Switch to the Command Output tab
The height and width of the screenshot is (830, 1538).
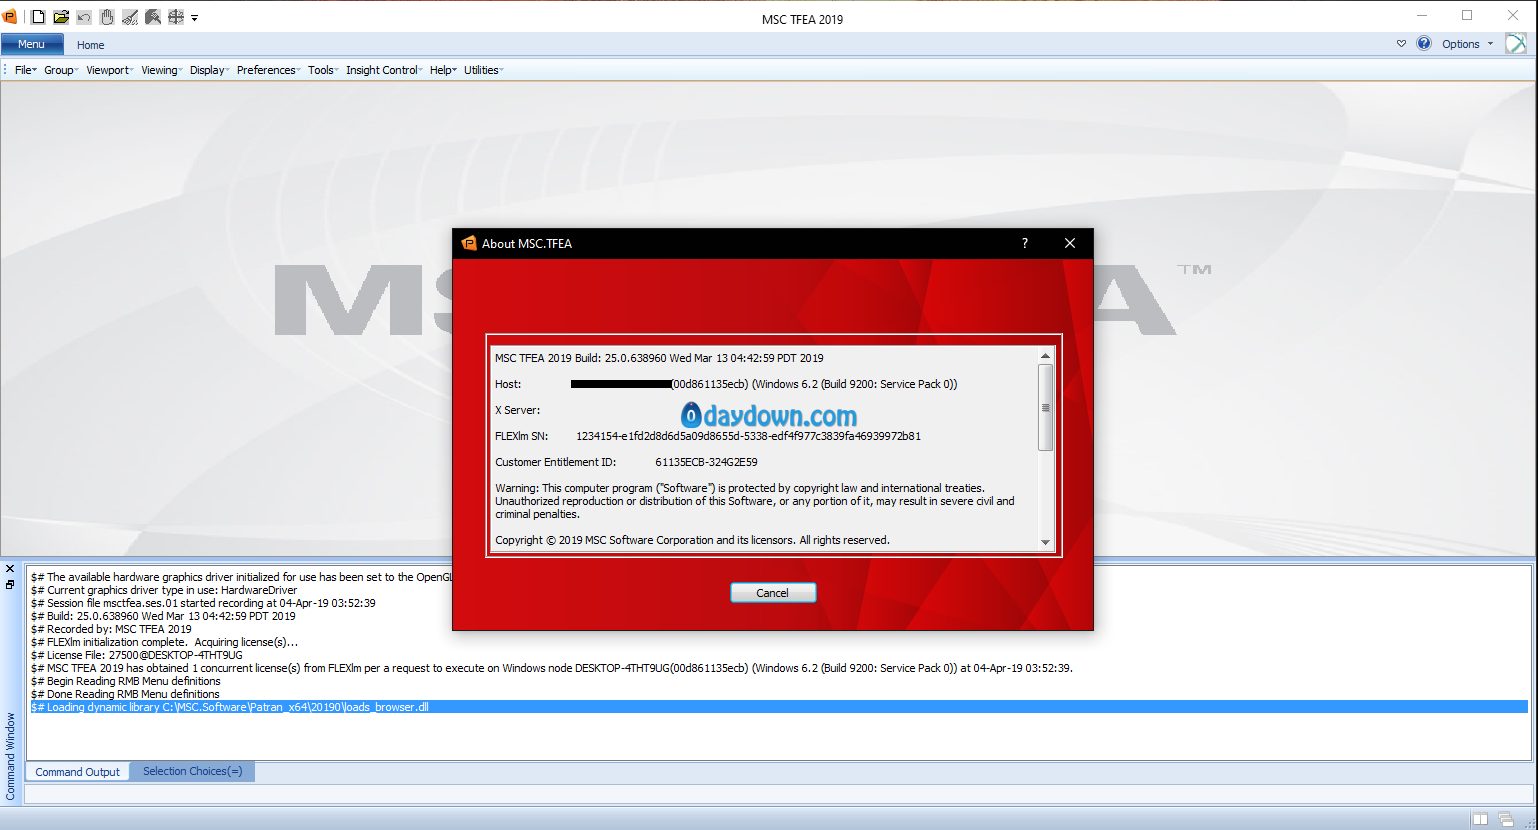77,772
